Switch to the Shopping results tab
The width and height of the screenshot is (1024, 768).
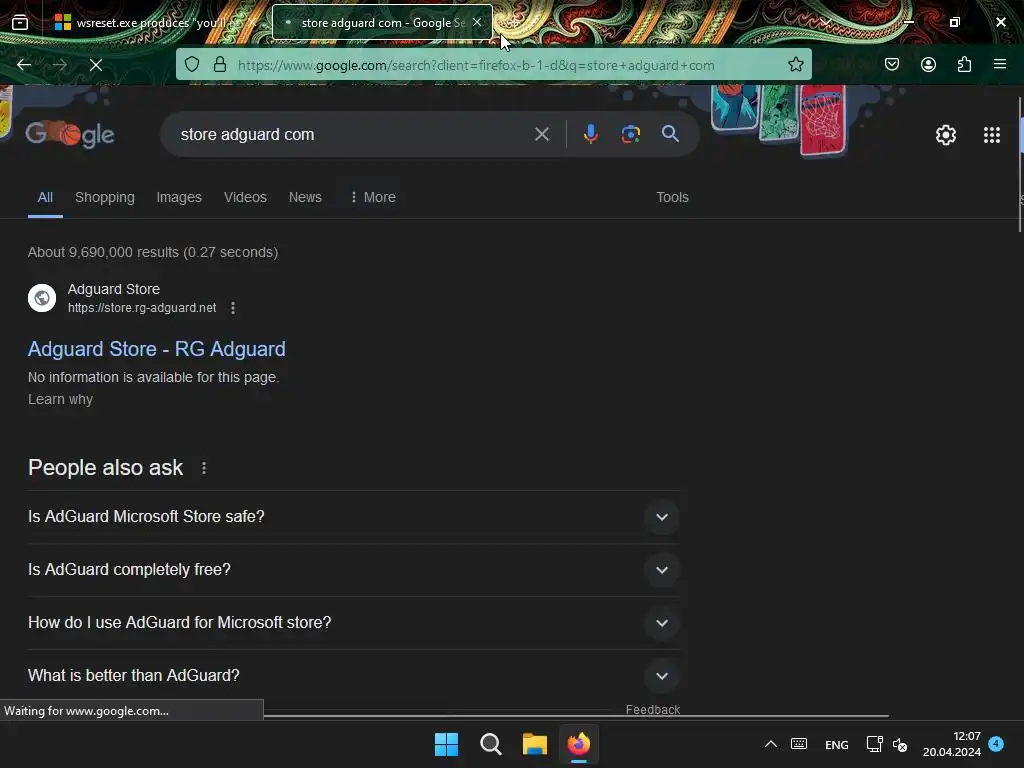click(104, 197)
